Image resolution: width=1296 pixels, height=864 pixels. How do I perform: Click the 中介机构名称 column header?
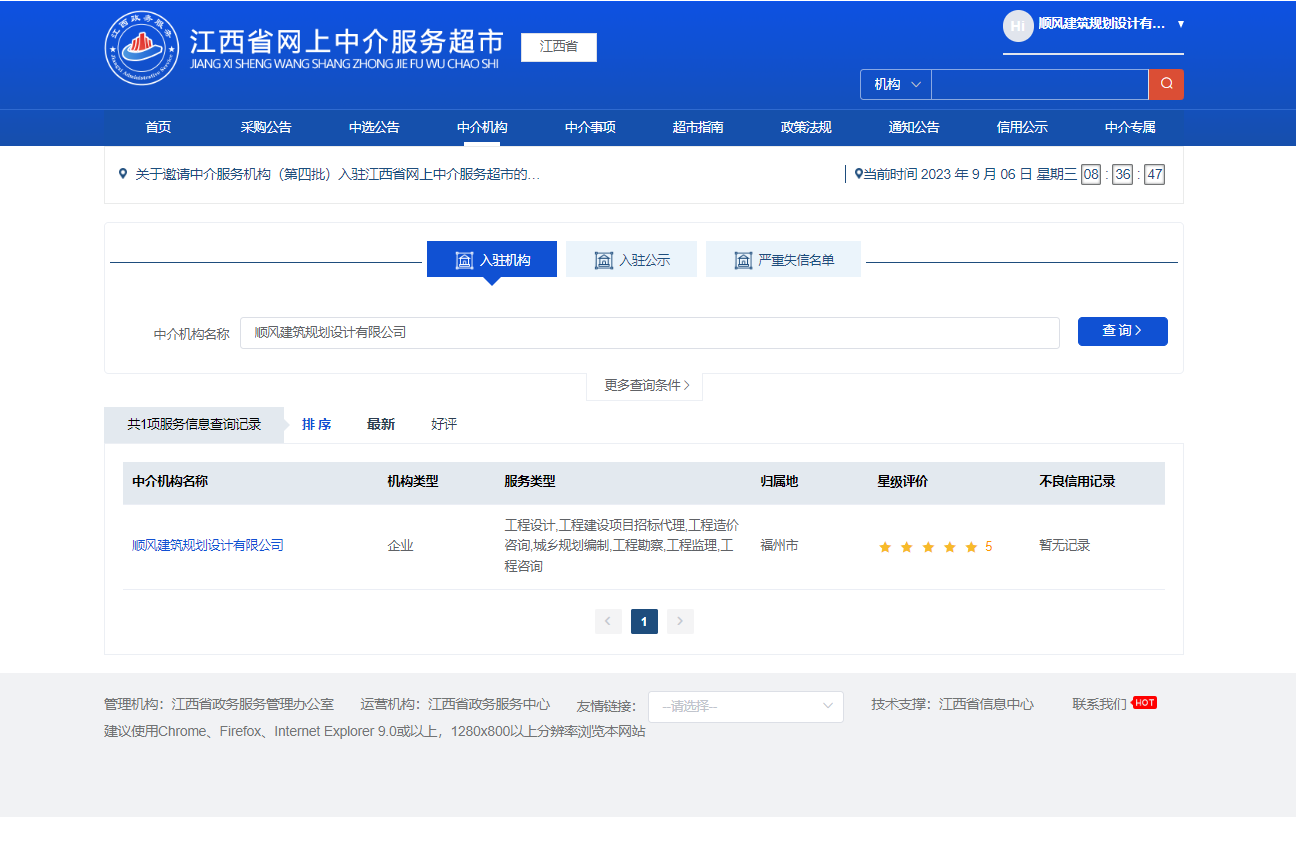(x=170, y=482)
